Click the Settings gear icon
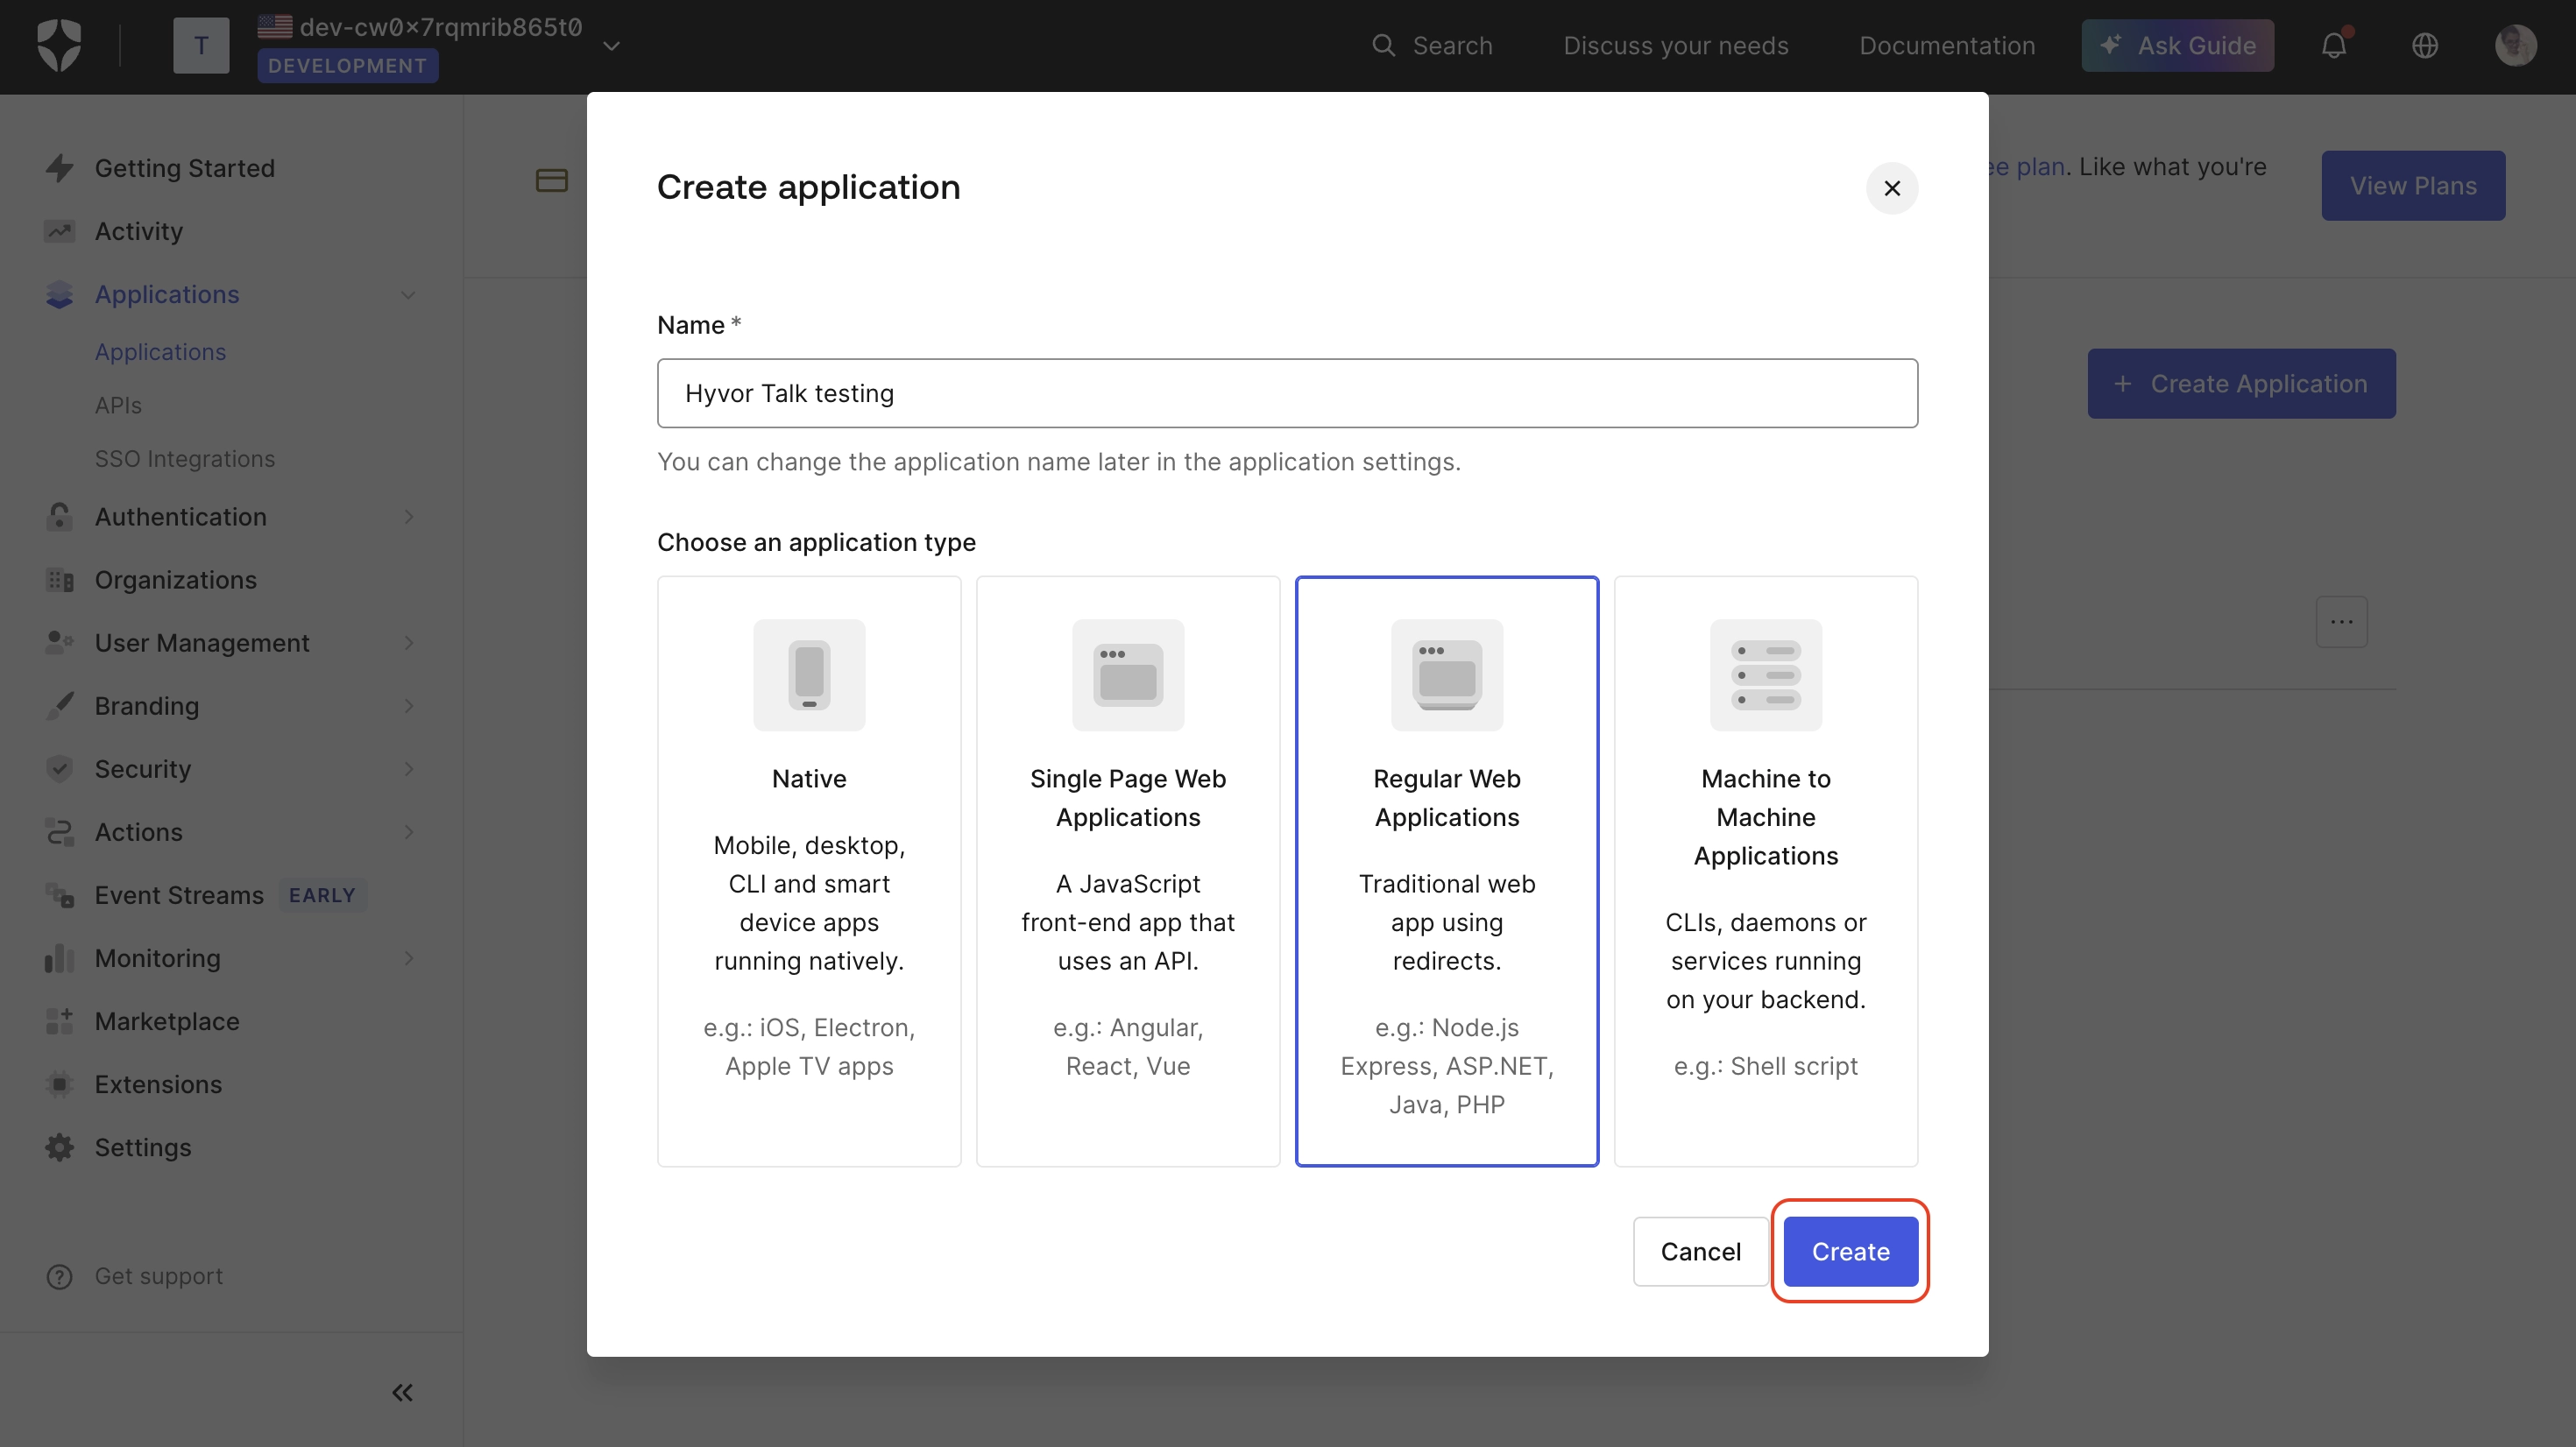The width and height of the screenshot is (2576, 1447). coord(59,1147)
